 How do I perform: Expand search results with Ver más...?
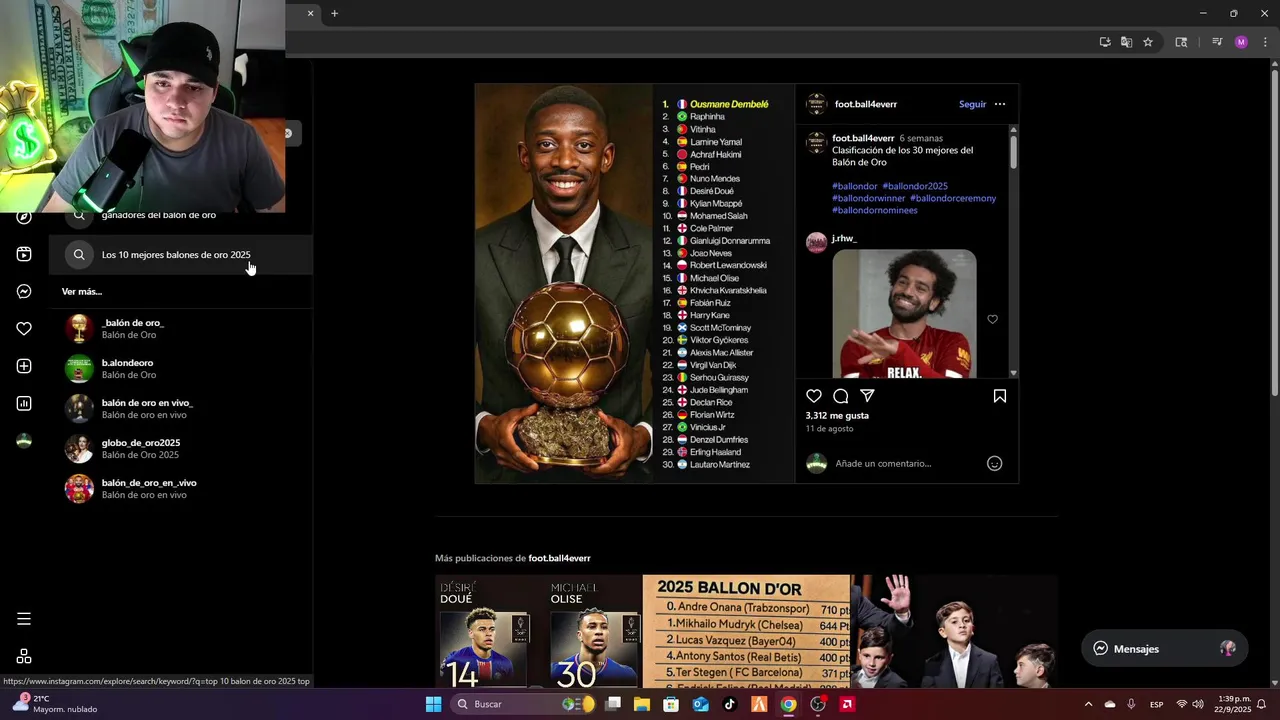82,292
